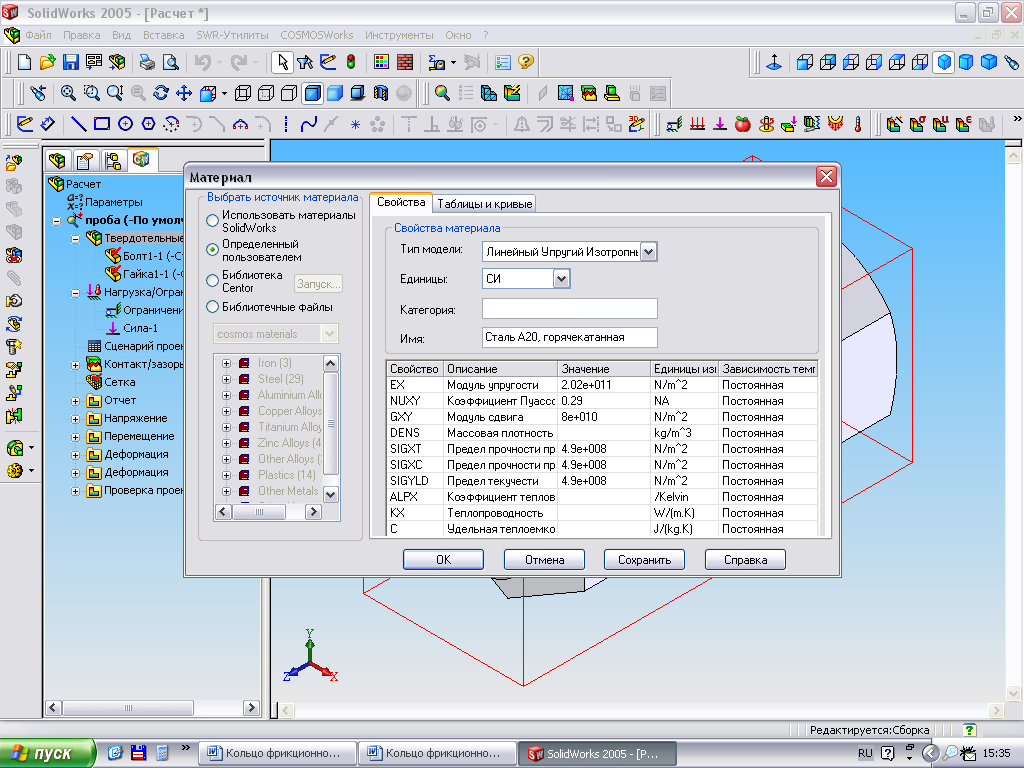Switch to 'Свойства' tab

(x=401, y=202)
